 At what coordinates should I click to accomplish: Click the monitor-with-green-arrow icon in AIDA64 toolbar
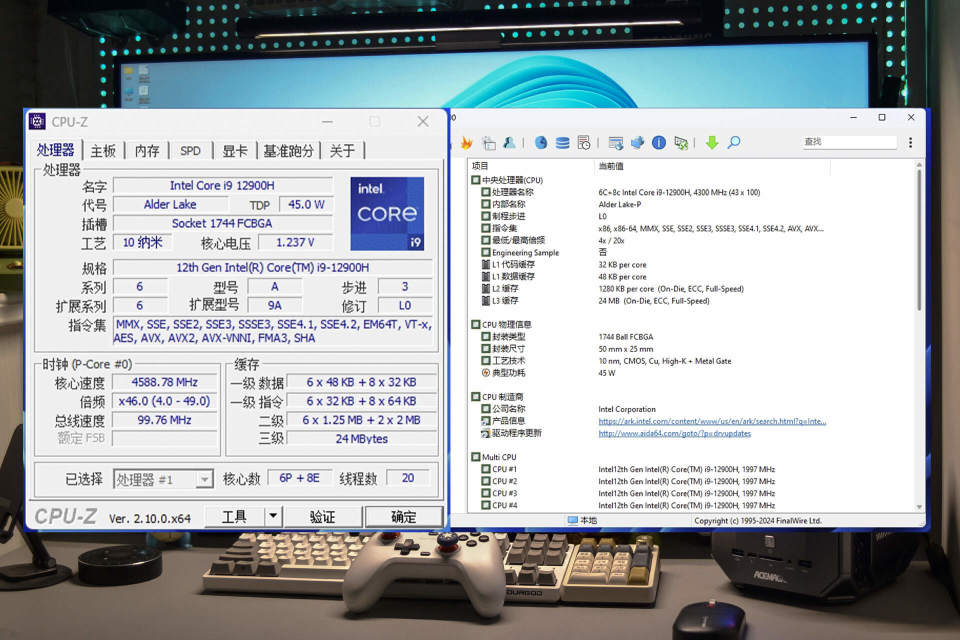[681, 143]
